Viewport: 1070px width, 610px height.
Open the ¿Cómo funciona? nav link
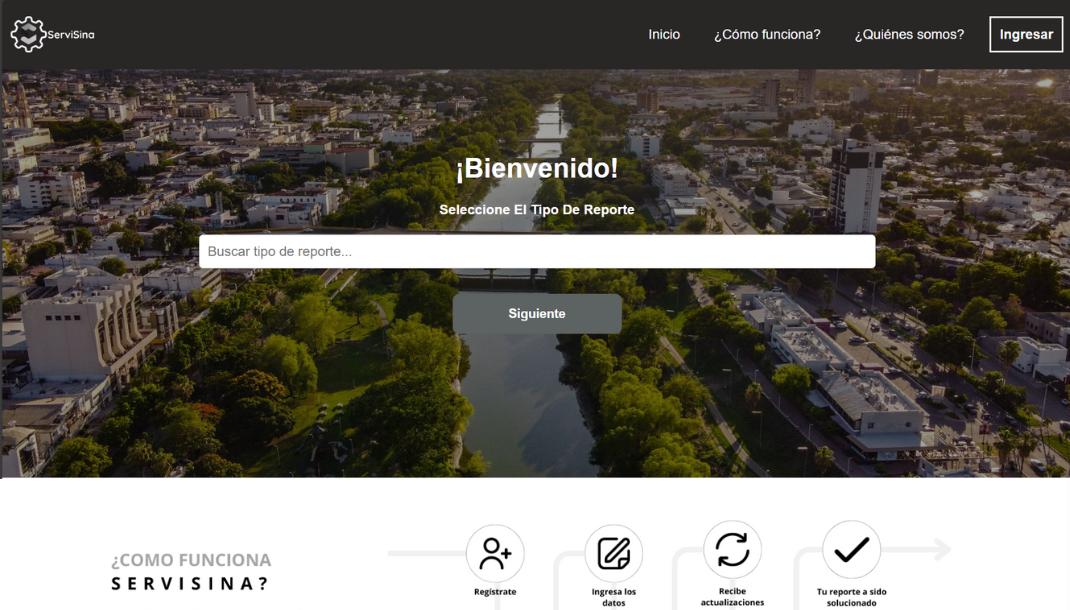click(x=766, y=34)
